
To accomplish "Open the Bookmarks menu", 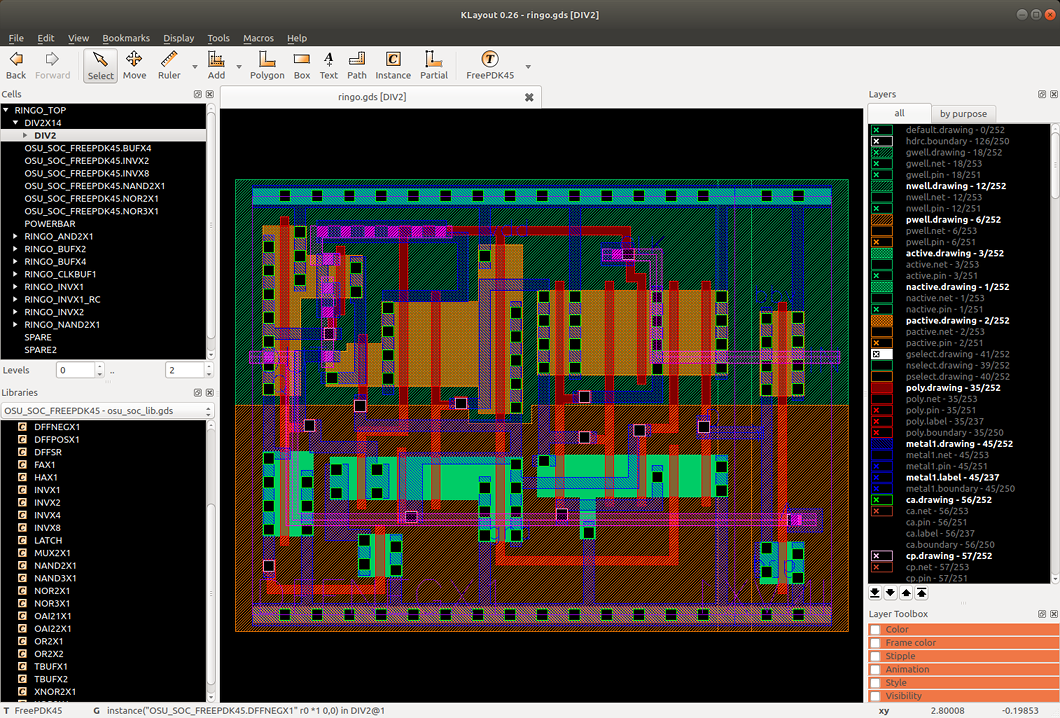I will 126,38.
